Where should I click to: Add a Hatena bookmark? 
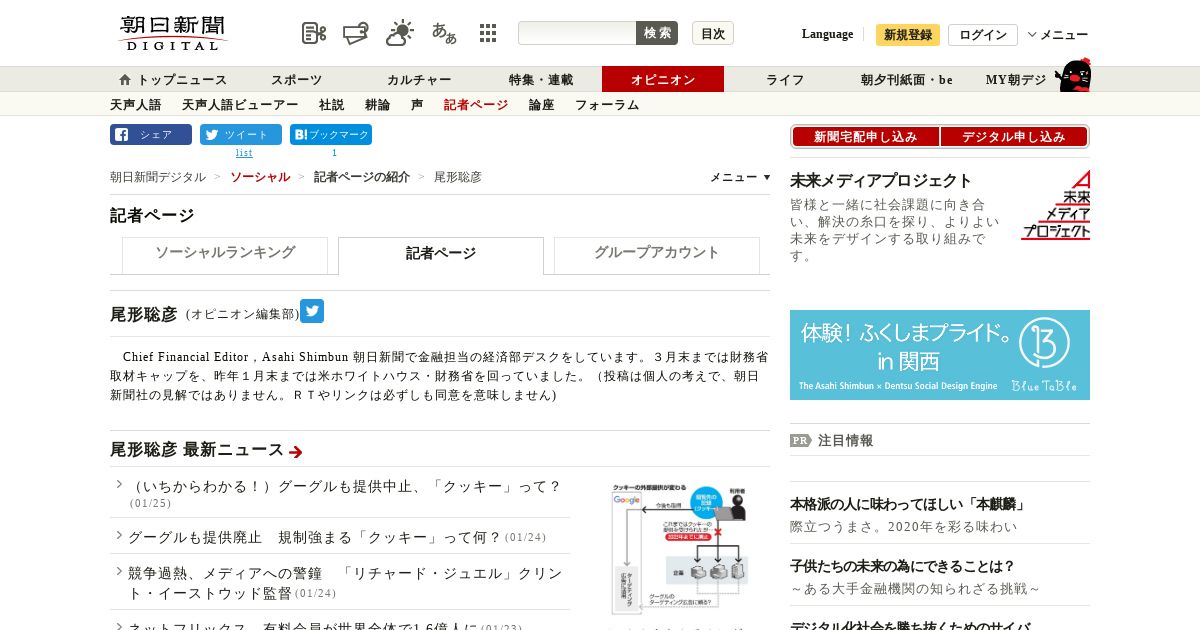331,135
